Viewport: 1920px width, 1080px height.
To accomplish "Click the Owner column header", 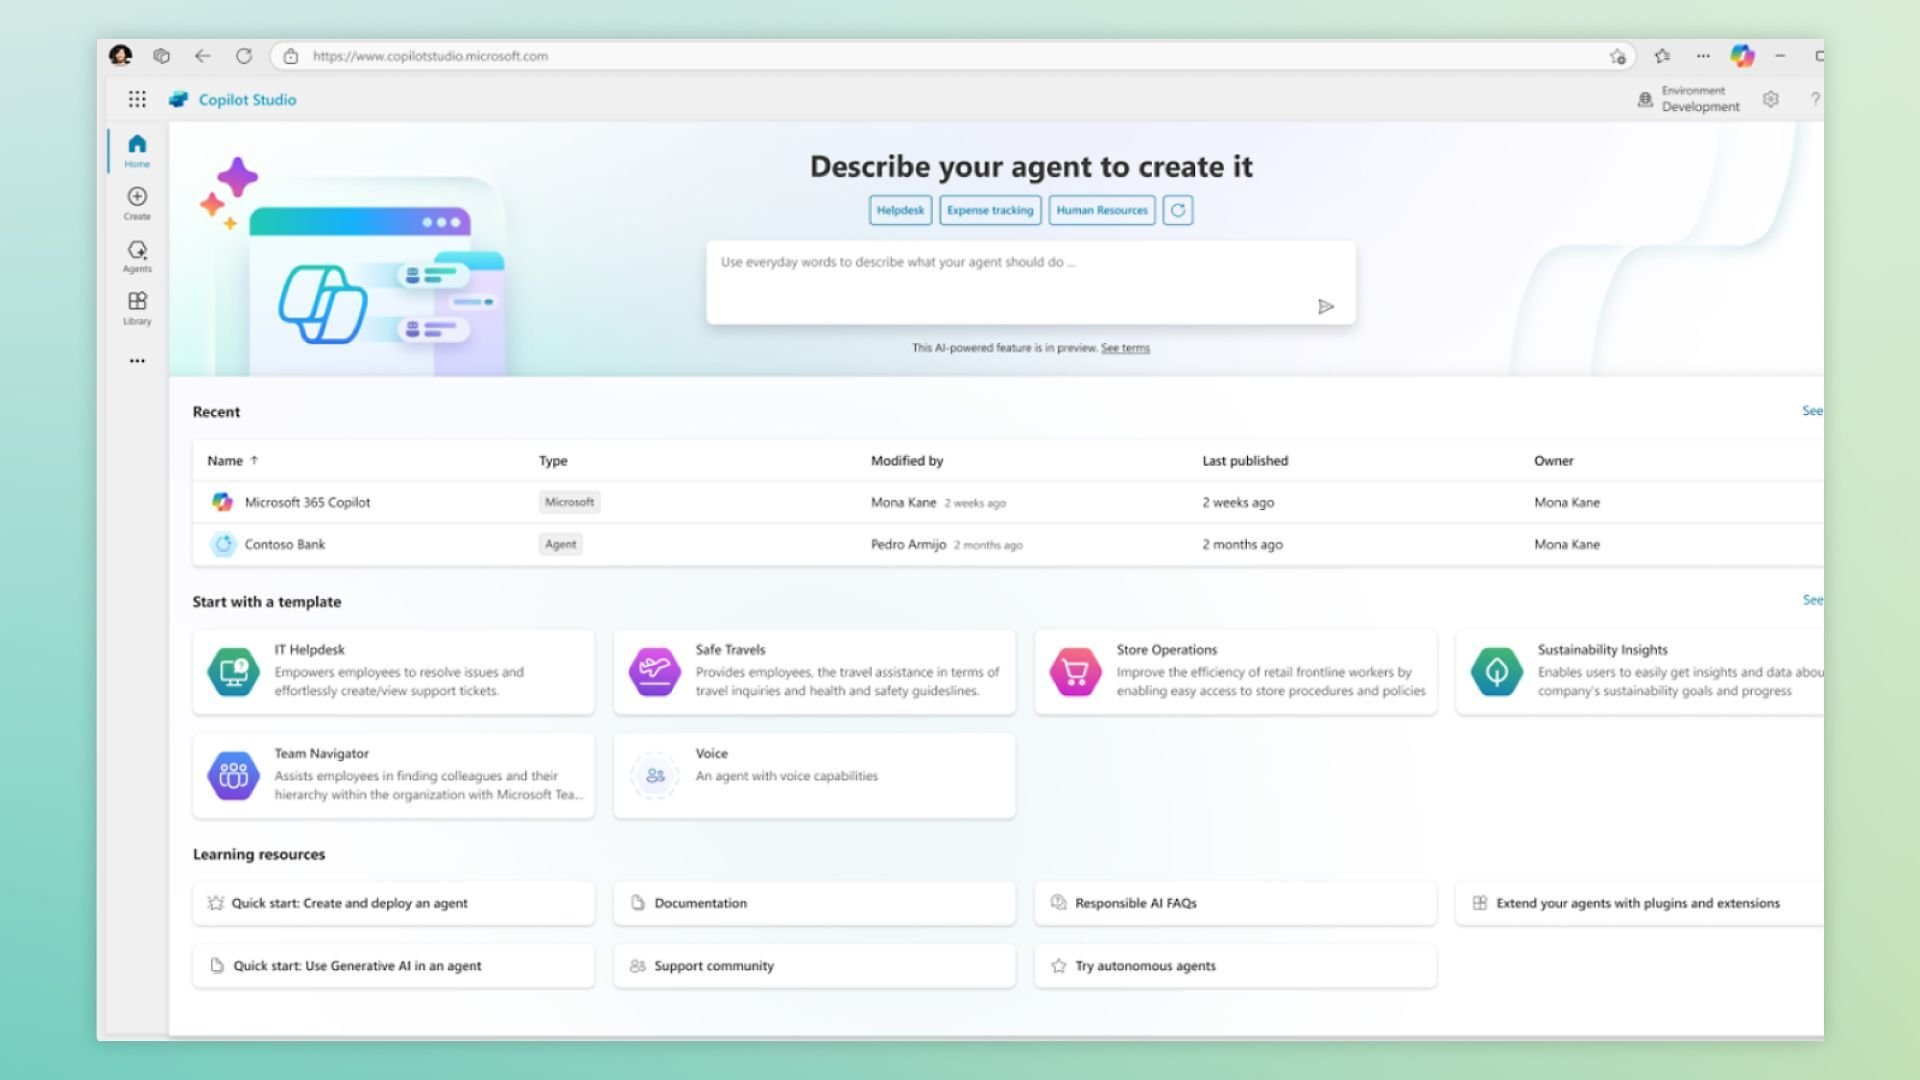I will click(1554, 461).
